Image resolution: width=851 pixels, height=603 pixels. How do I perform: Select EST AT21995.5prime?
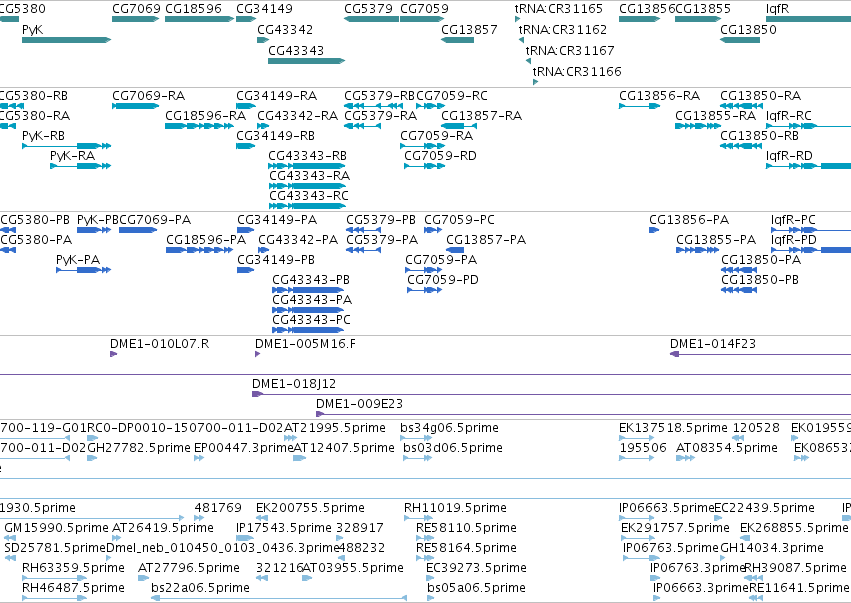click(x=290, y=438)
